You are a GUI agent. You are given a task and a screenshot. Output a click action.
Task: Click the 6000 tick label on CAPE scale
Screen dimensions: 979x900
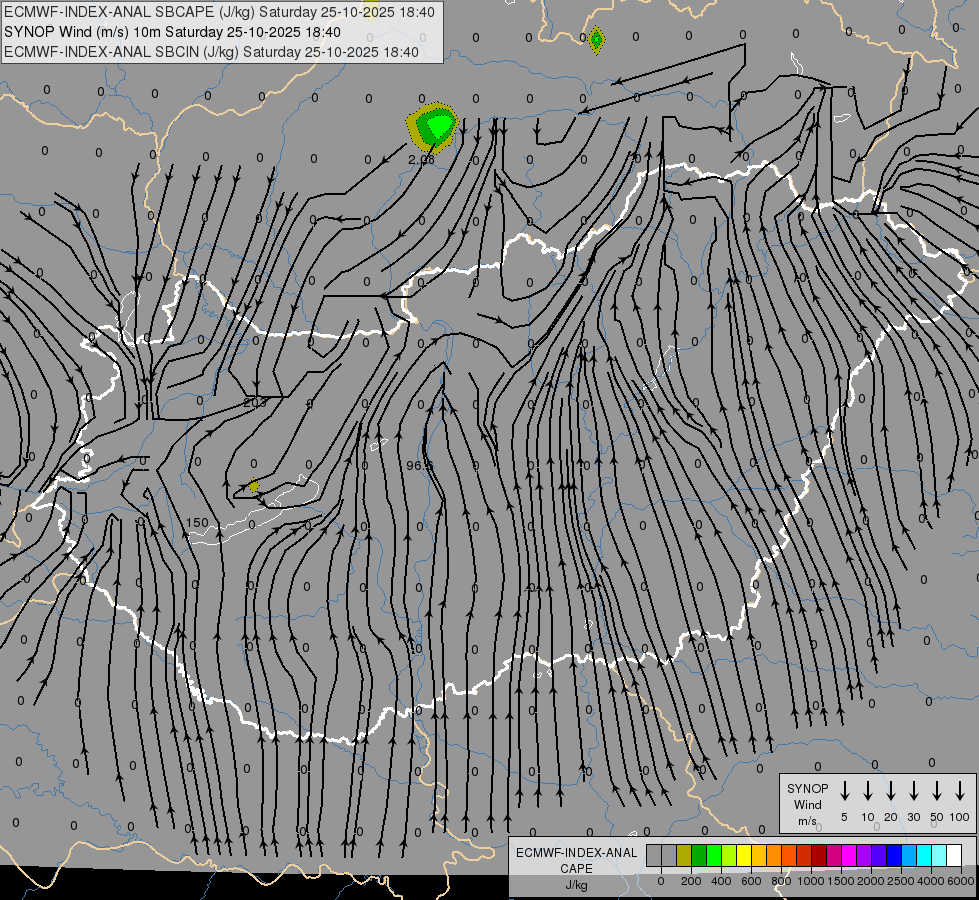point(960,881)
